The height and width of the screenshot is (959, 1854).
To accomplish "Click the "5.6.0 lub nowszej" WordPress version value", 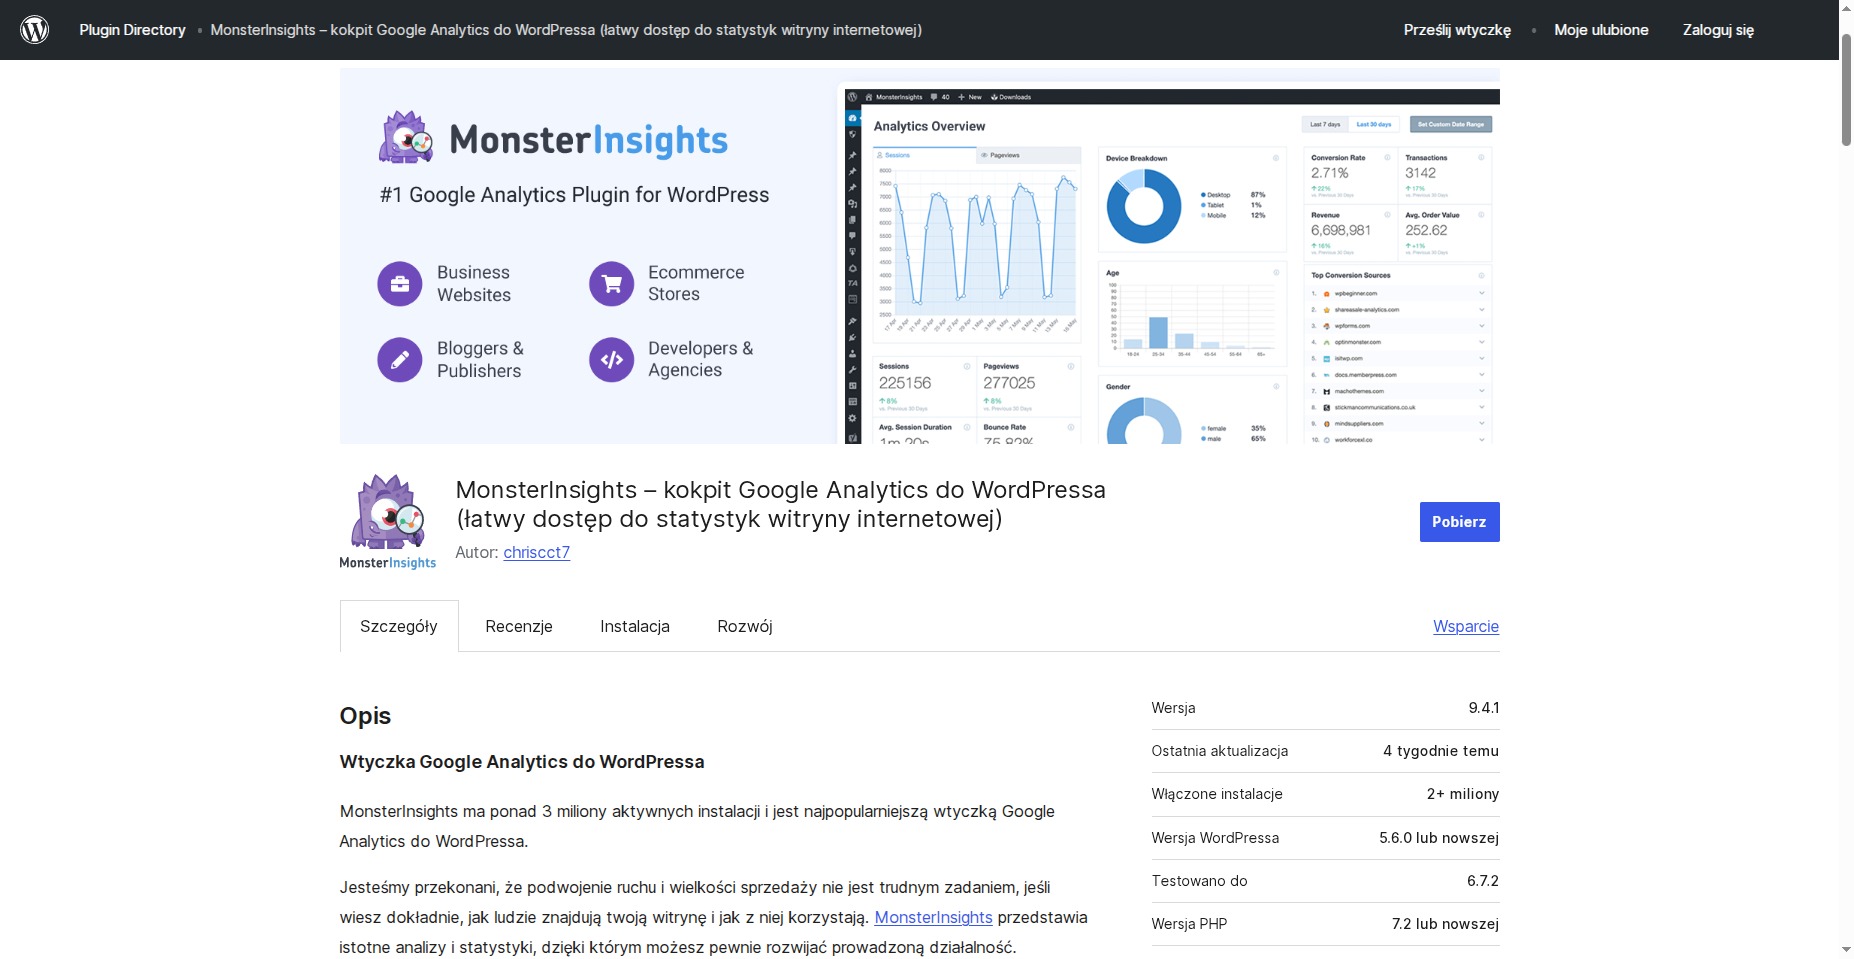I will tap(1439, 838).
